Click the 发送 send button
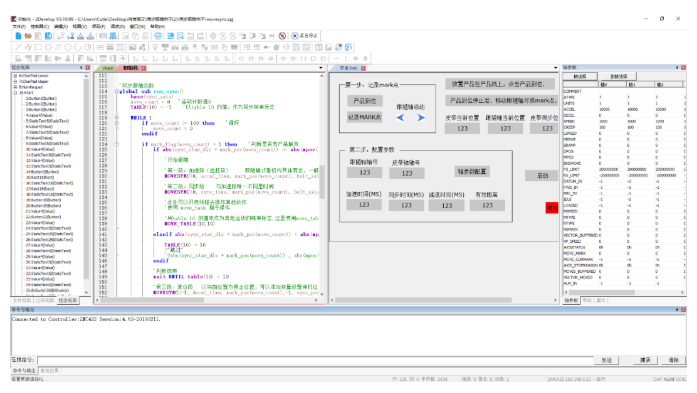Image resolution: width=697 pixels, height=393 pixels. point(607,360)
